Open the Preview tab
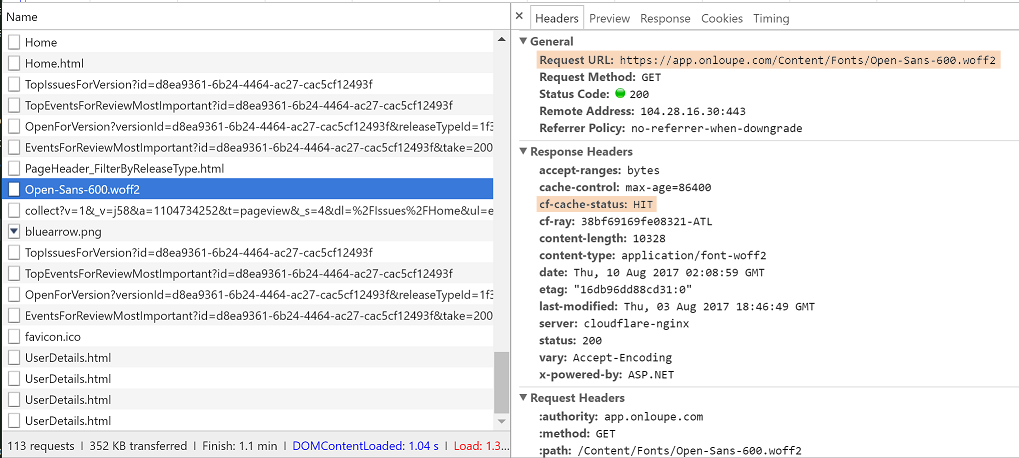 610,18
